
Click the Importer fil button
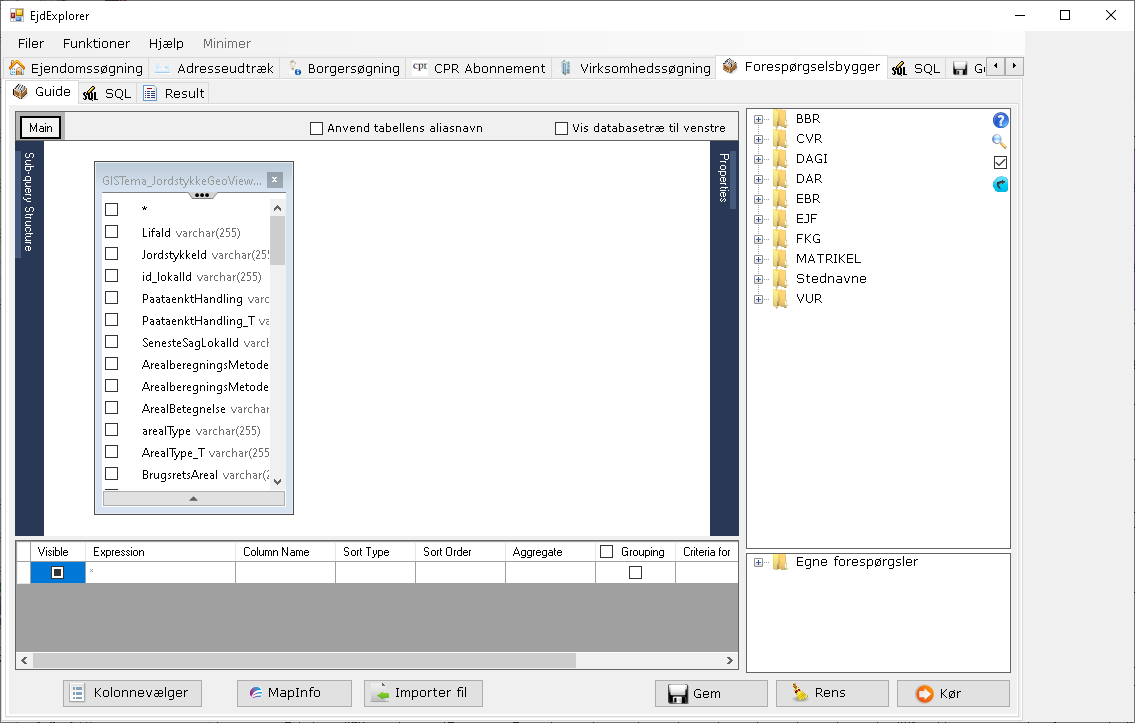[x=424, y=693]
